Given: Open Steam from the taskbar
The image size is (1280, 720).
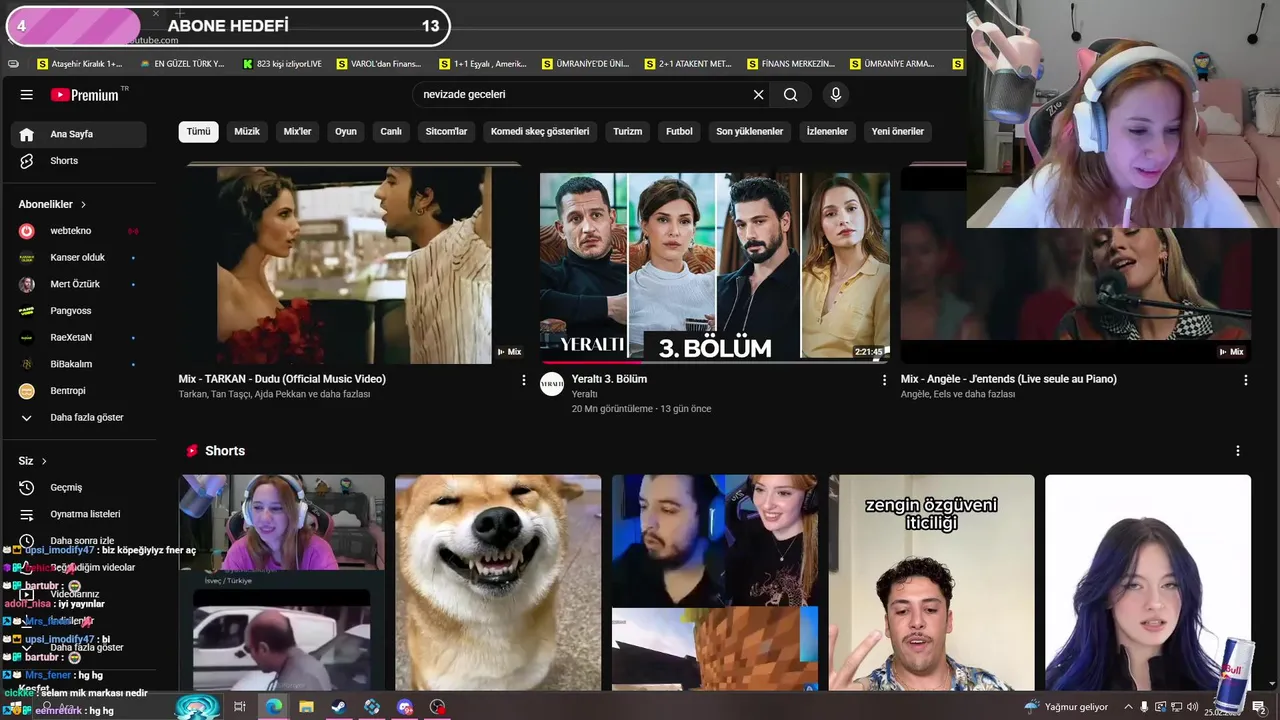Looking at the screenshot, I should (x=339, y=707).
